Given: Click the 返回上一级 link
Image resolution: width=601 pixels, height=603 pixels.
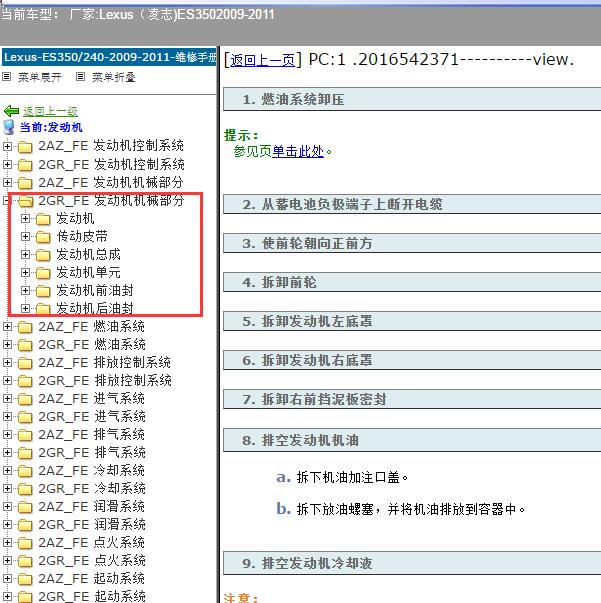Looking at the screenshot, I should pyautogui.click(x=50, y=111).
